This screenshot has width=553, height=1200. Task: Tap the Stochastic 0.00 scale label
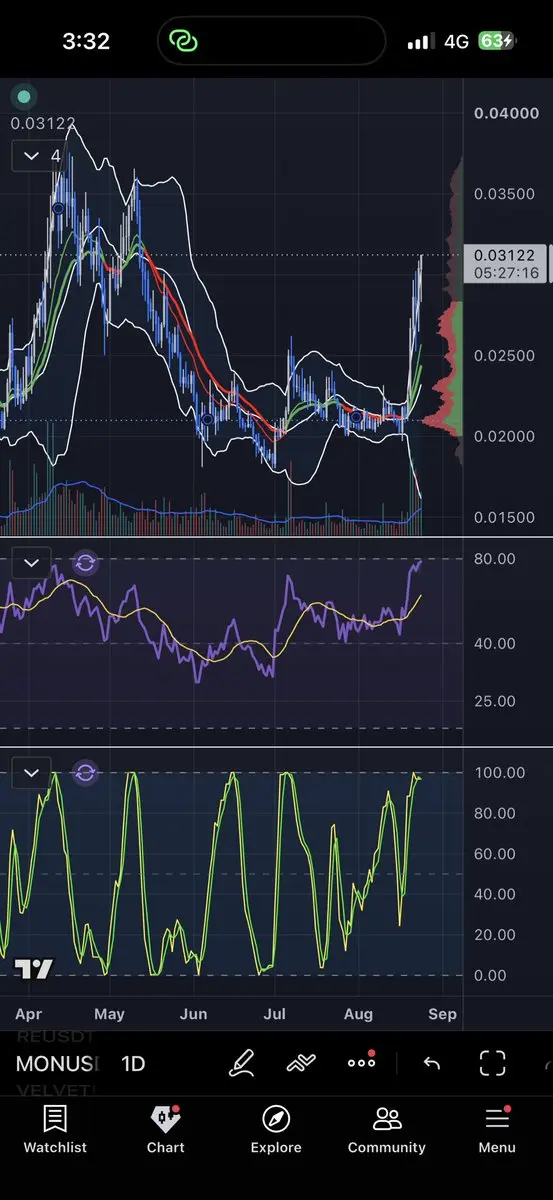tap(490, 975)
